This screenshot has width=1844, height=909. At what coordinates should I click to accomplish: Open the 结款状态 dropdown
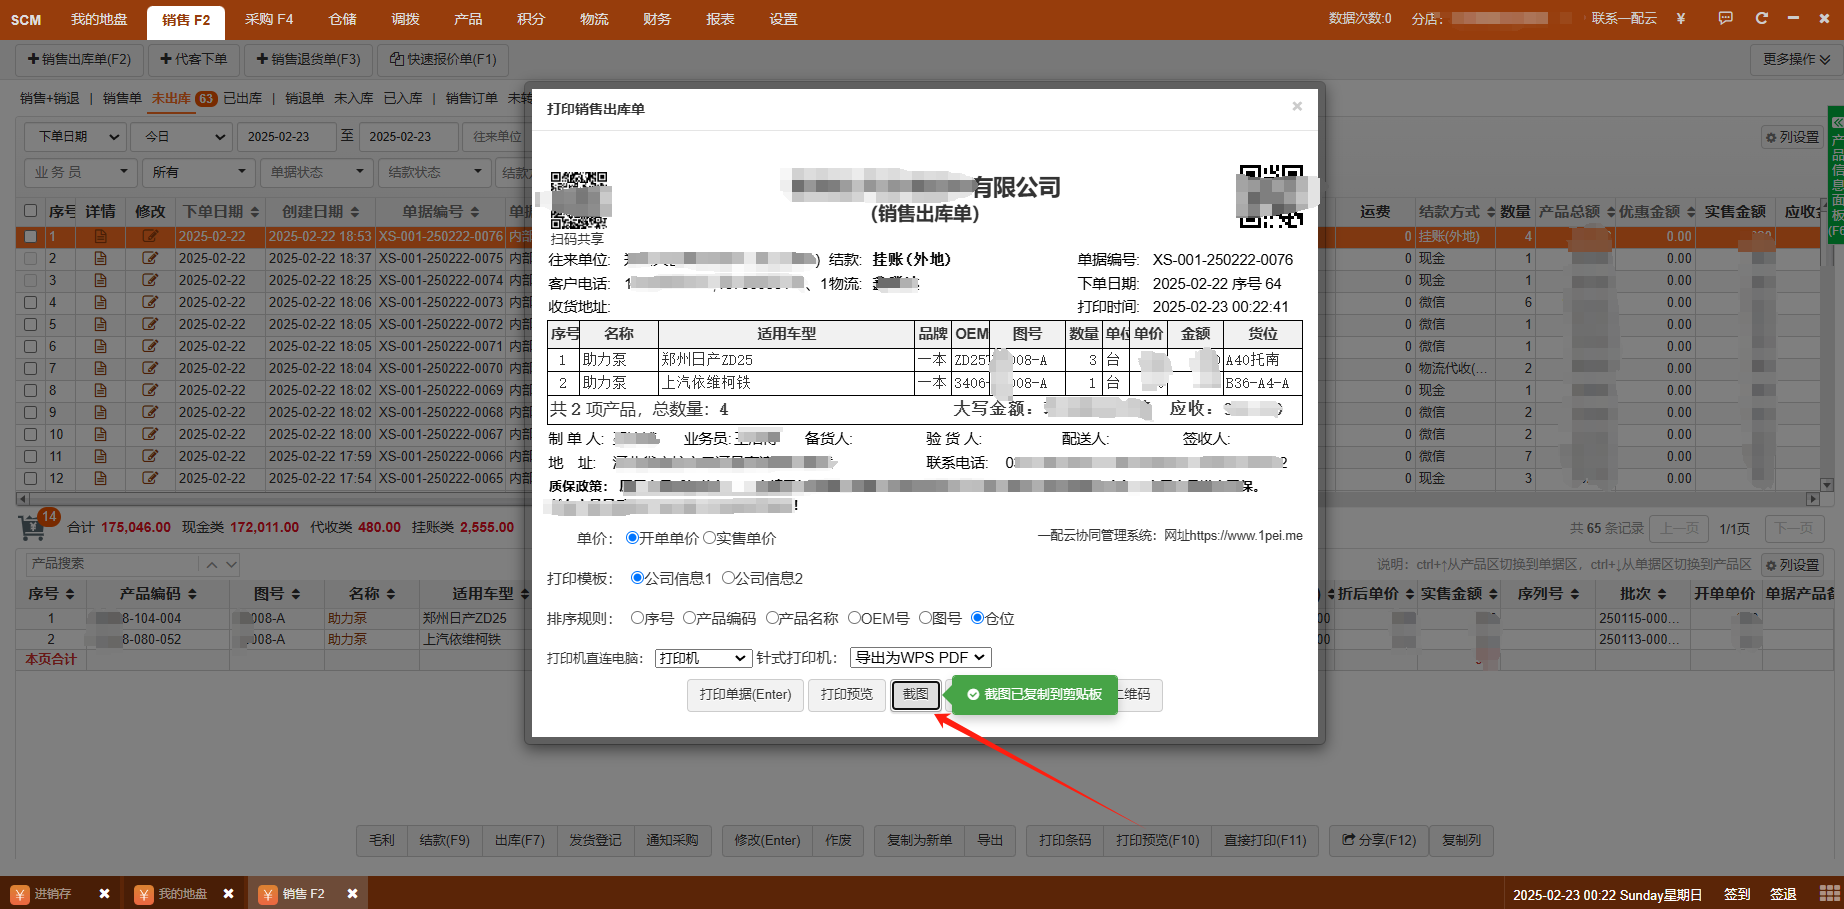pos(434,172)
